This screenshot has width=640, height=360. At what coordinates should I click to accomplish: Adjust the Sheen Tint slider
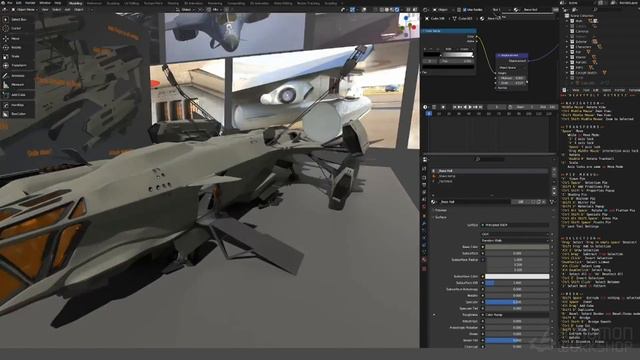(x=517, y=340)
